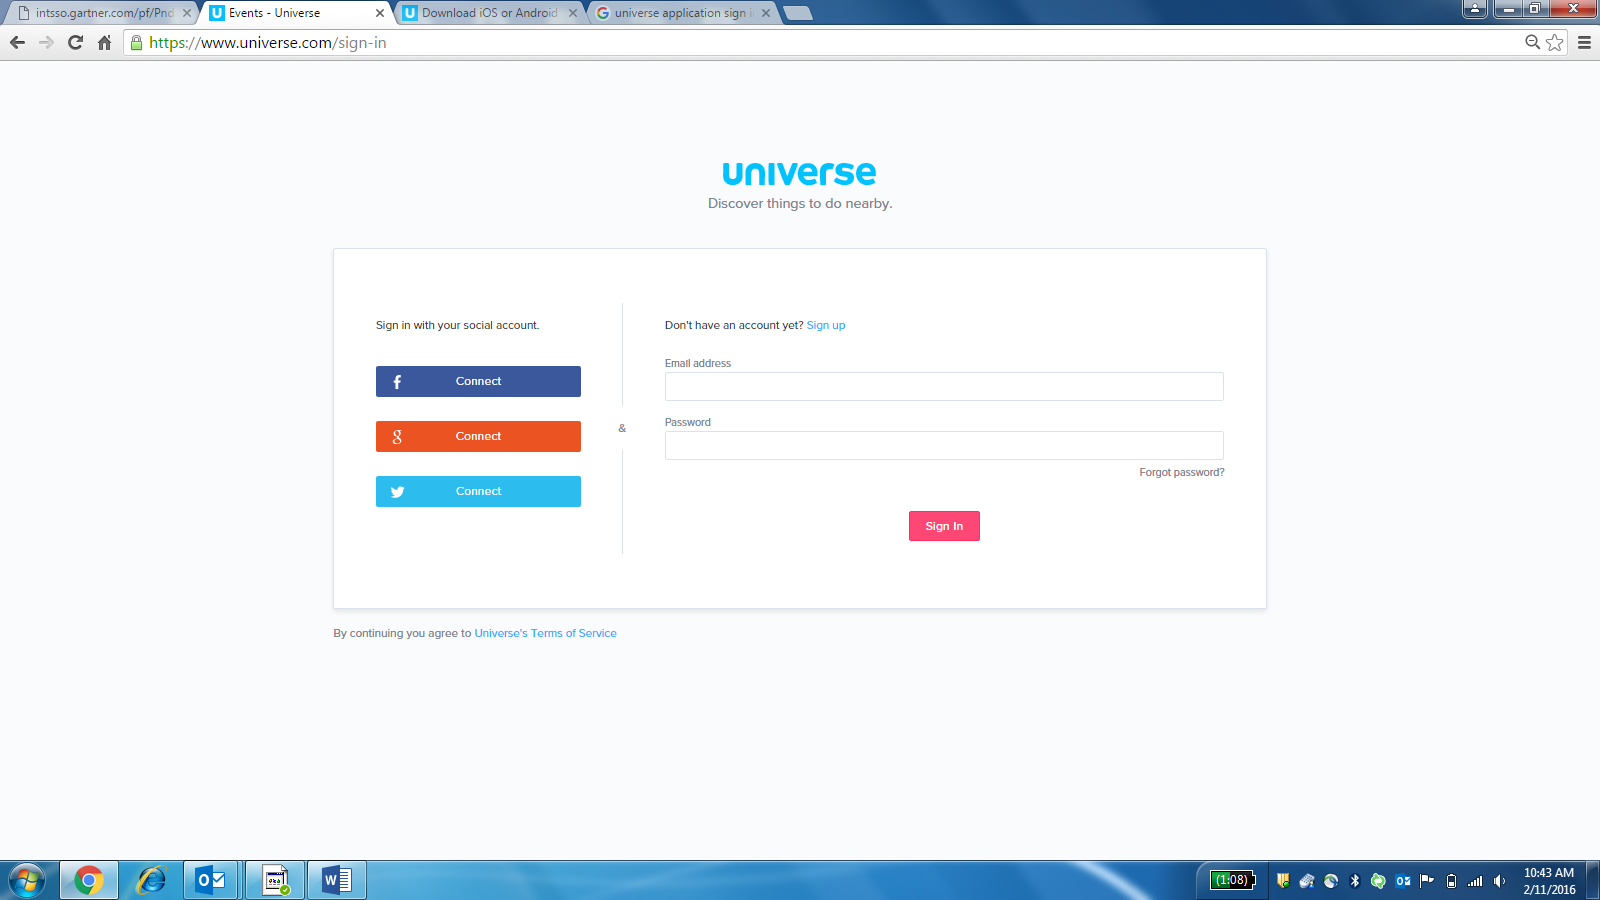
Task: Connect with Facebook account
Action: [x=478, y=381]
